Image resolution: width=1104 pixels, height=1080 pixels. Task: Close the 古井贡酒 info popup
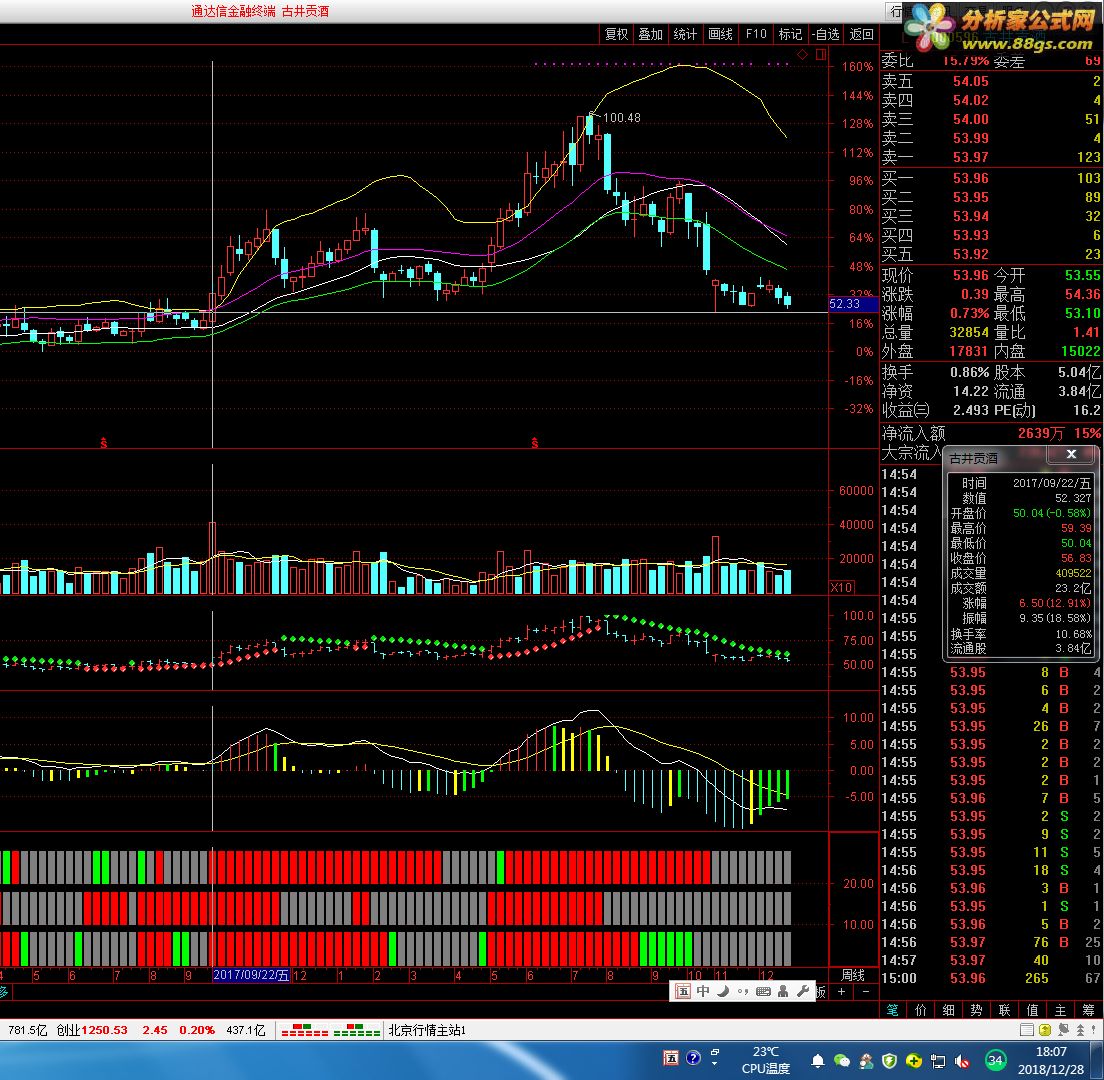click(x=1071, y=454)
